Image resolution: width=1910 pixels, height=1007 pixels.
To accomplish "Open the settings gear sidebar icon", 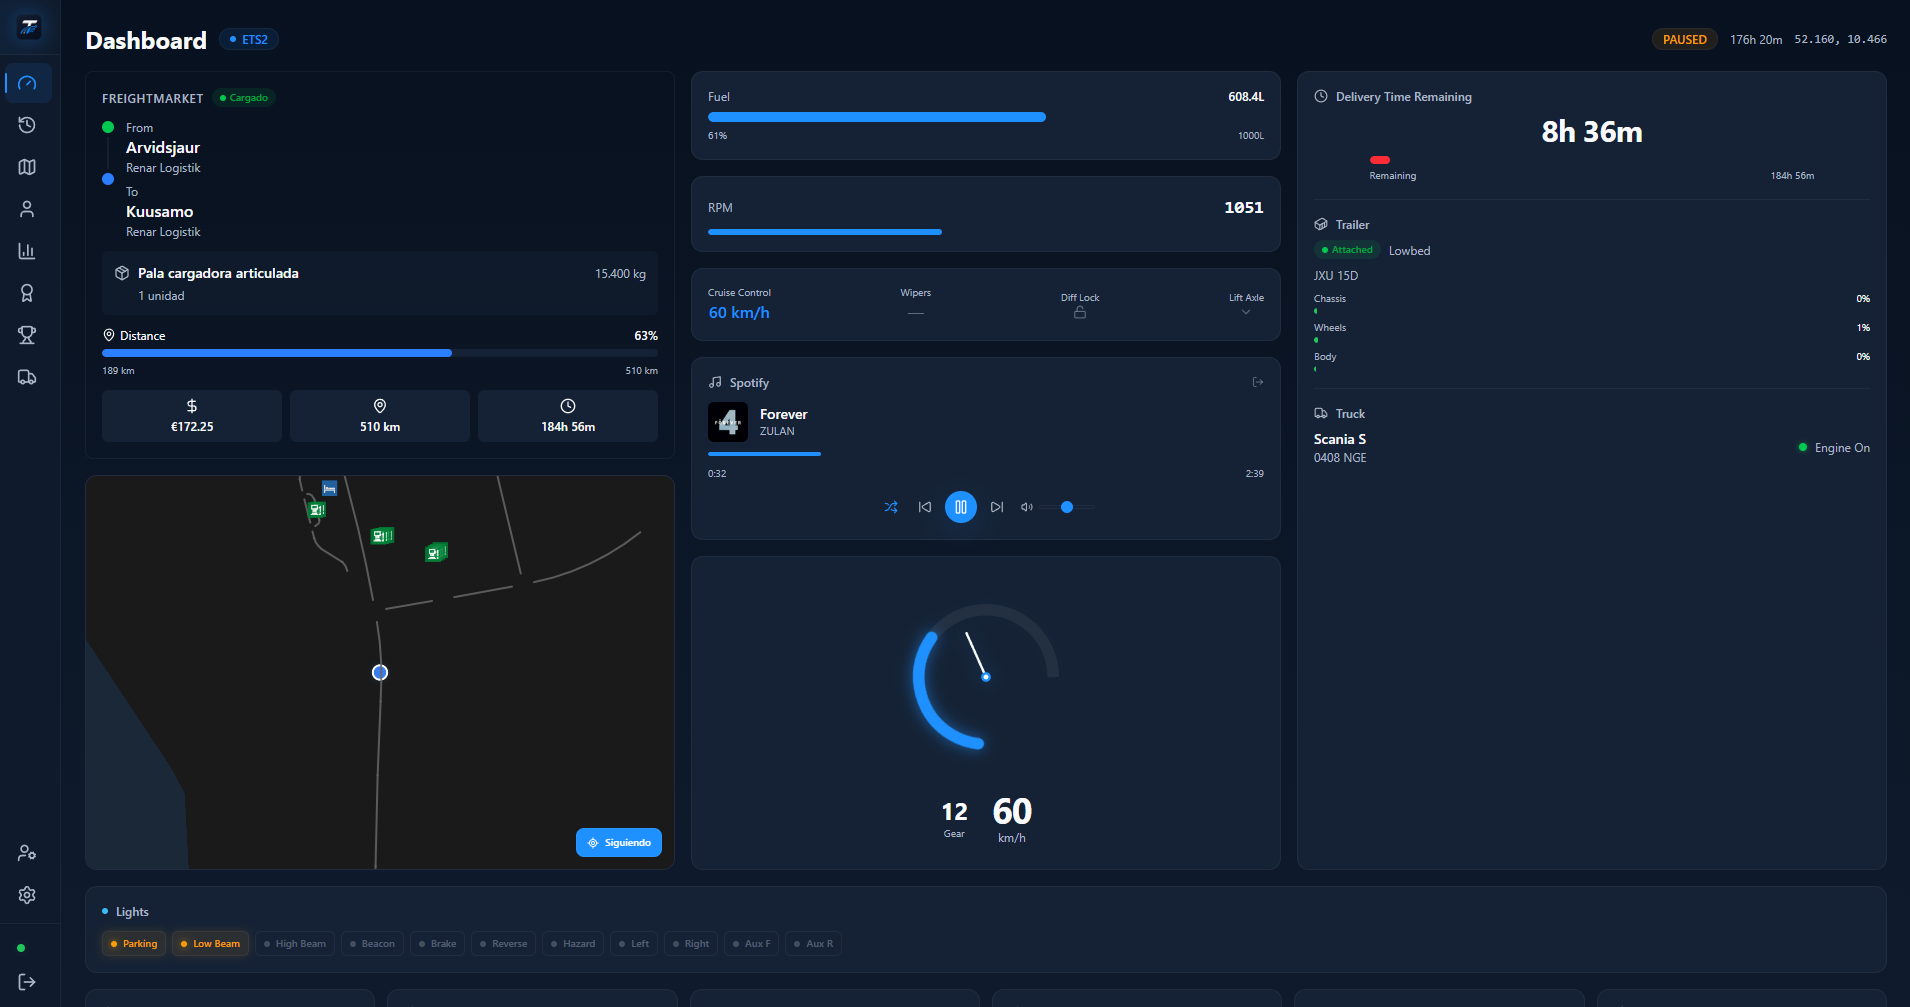I will pos(27,895).
